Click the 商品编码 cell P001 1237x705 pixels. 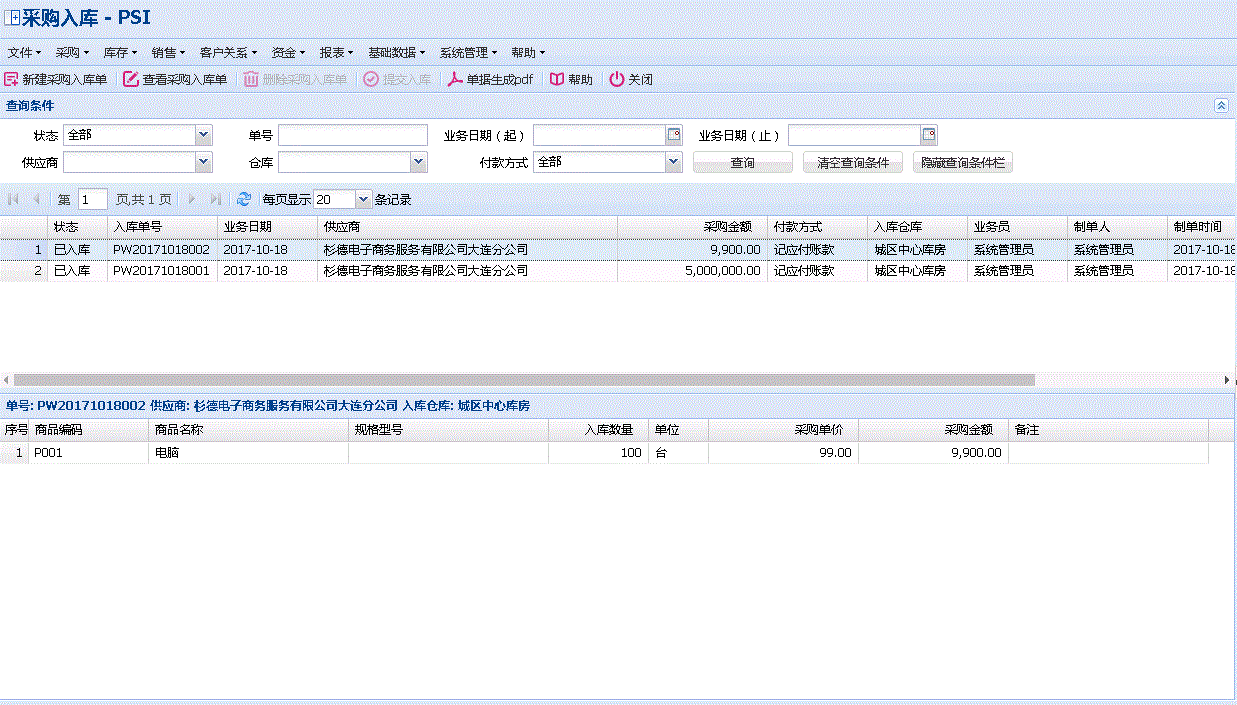point(89,453)
